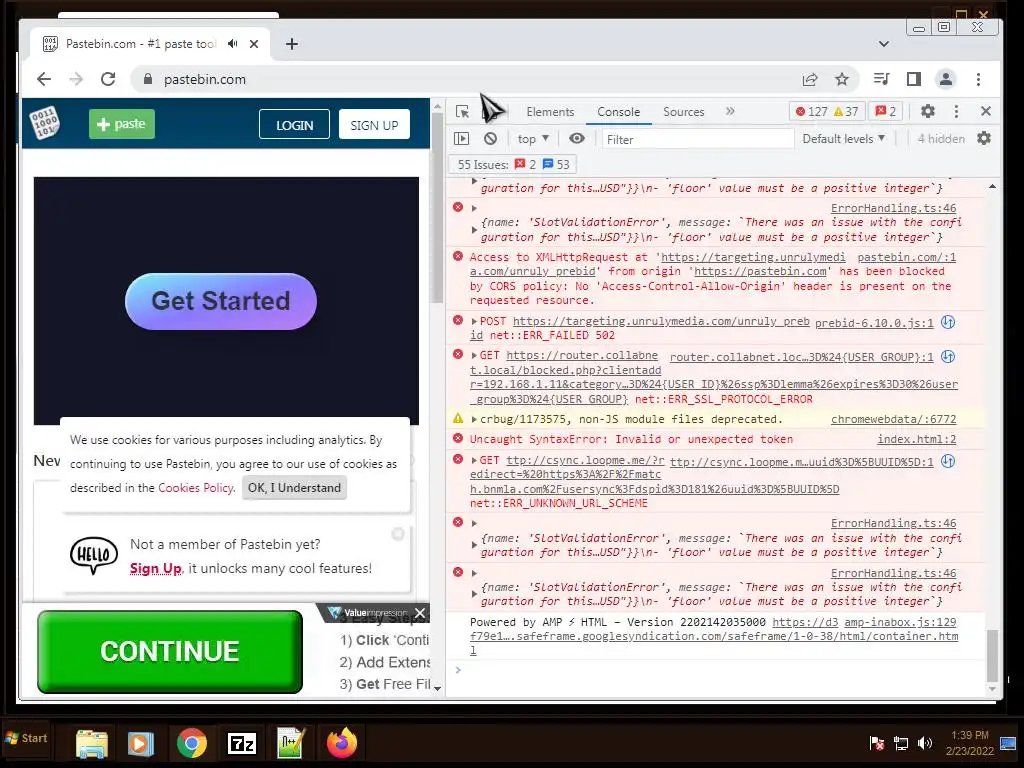
Task: Expand the GET router.collabnet error entry
Action: [x=475, y=355]
